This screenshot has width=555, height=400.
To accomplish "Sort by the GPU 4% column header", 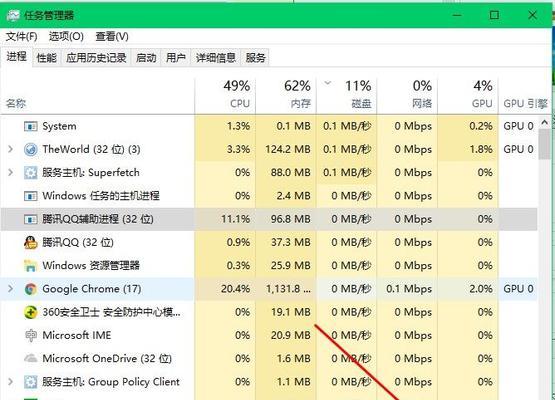I will point(468,95).
